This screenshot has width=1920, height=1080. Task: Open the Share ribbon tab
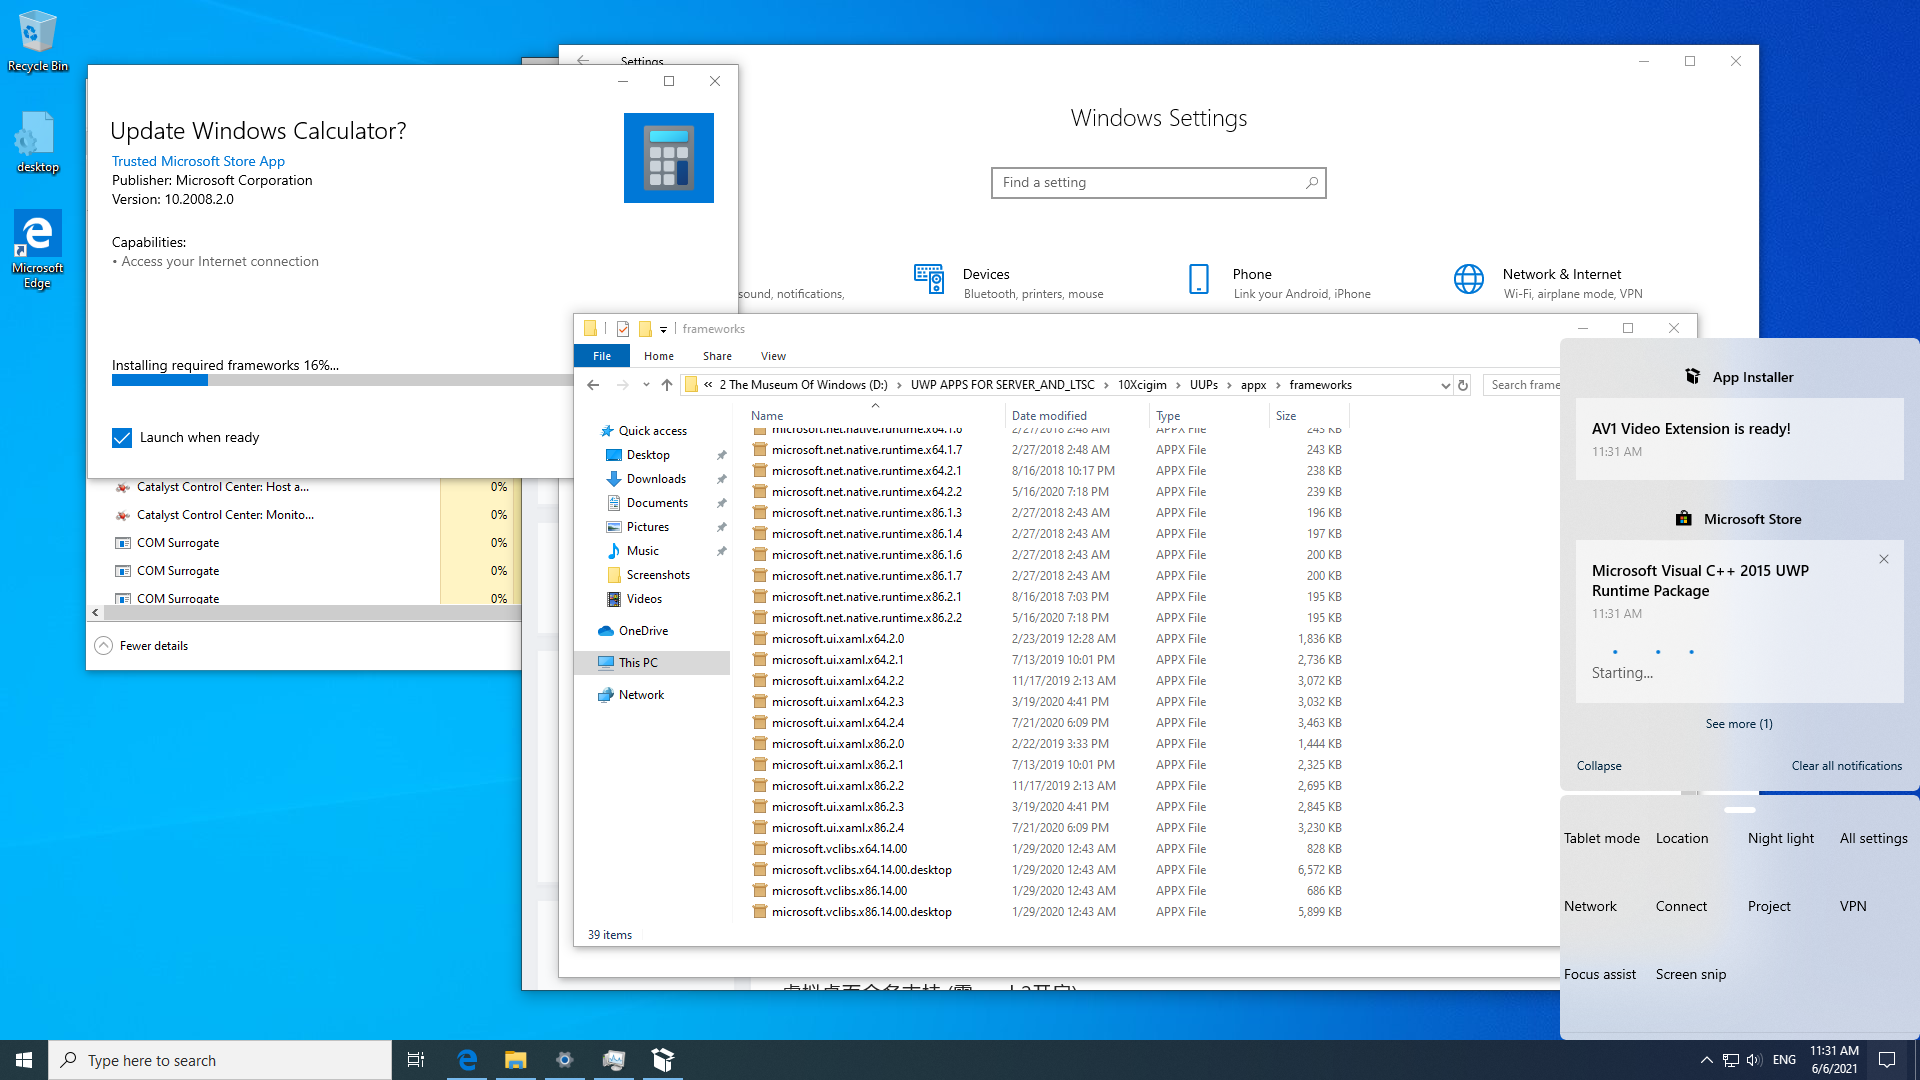coord(717,356)
